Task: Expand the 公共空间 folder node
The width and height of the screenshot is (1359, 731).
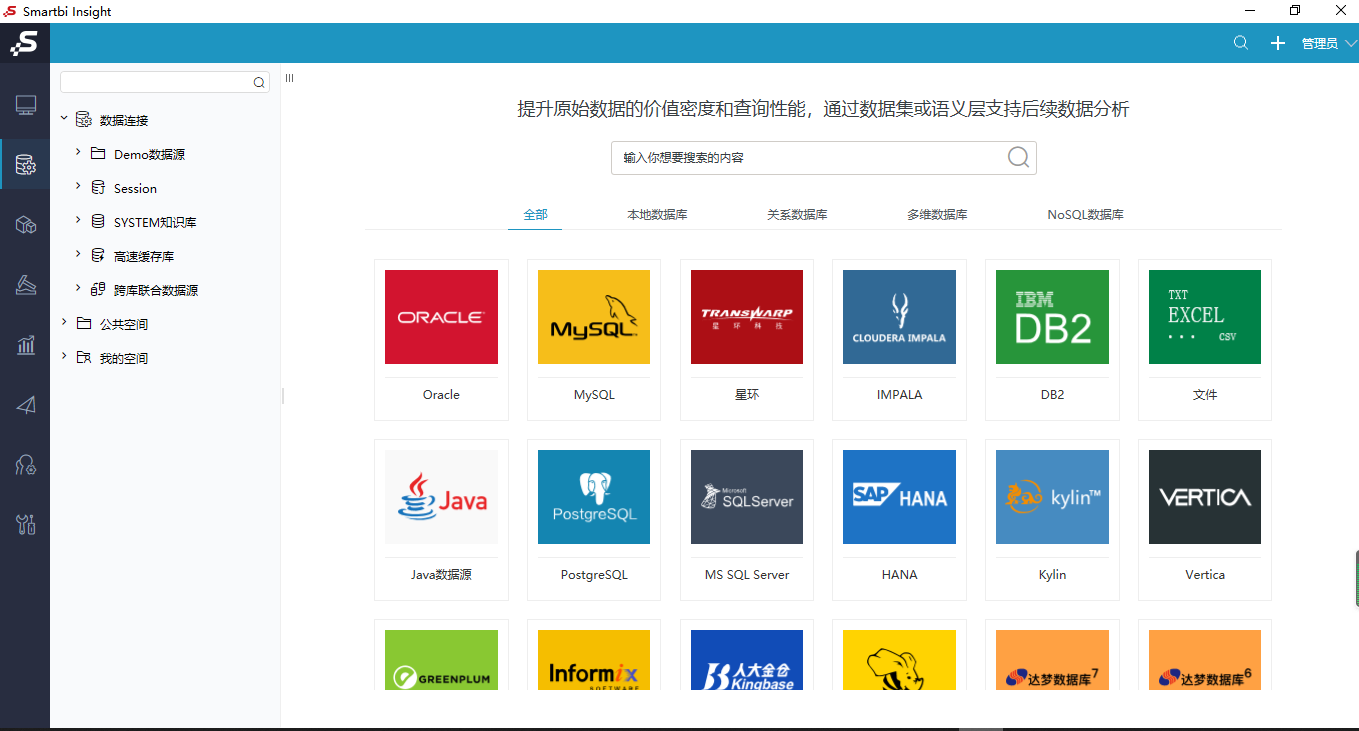Action: click(x=64, y=323)
